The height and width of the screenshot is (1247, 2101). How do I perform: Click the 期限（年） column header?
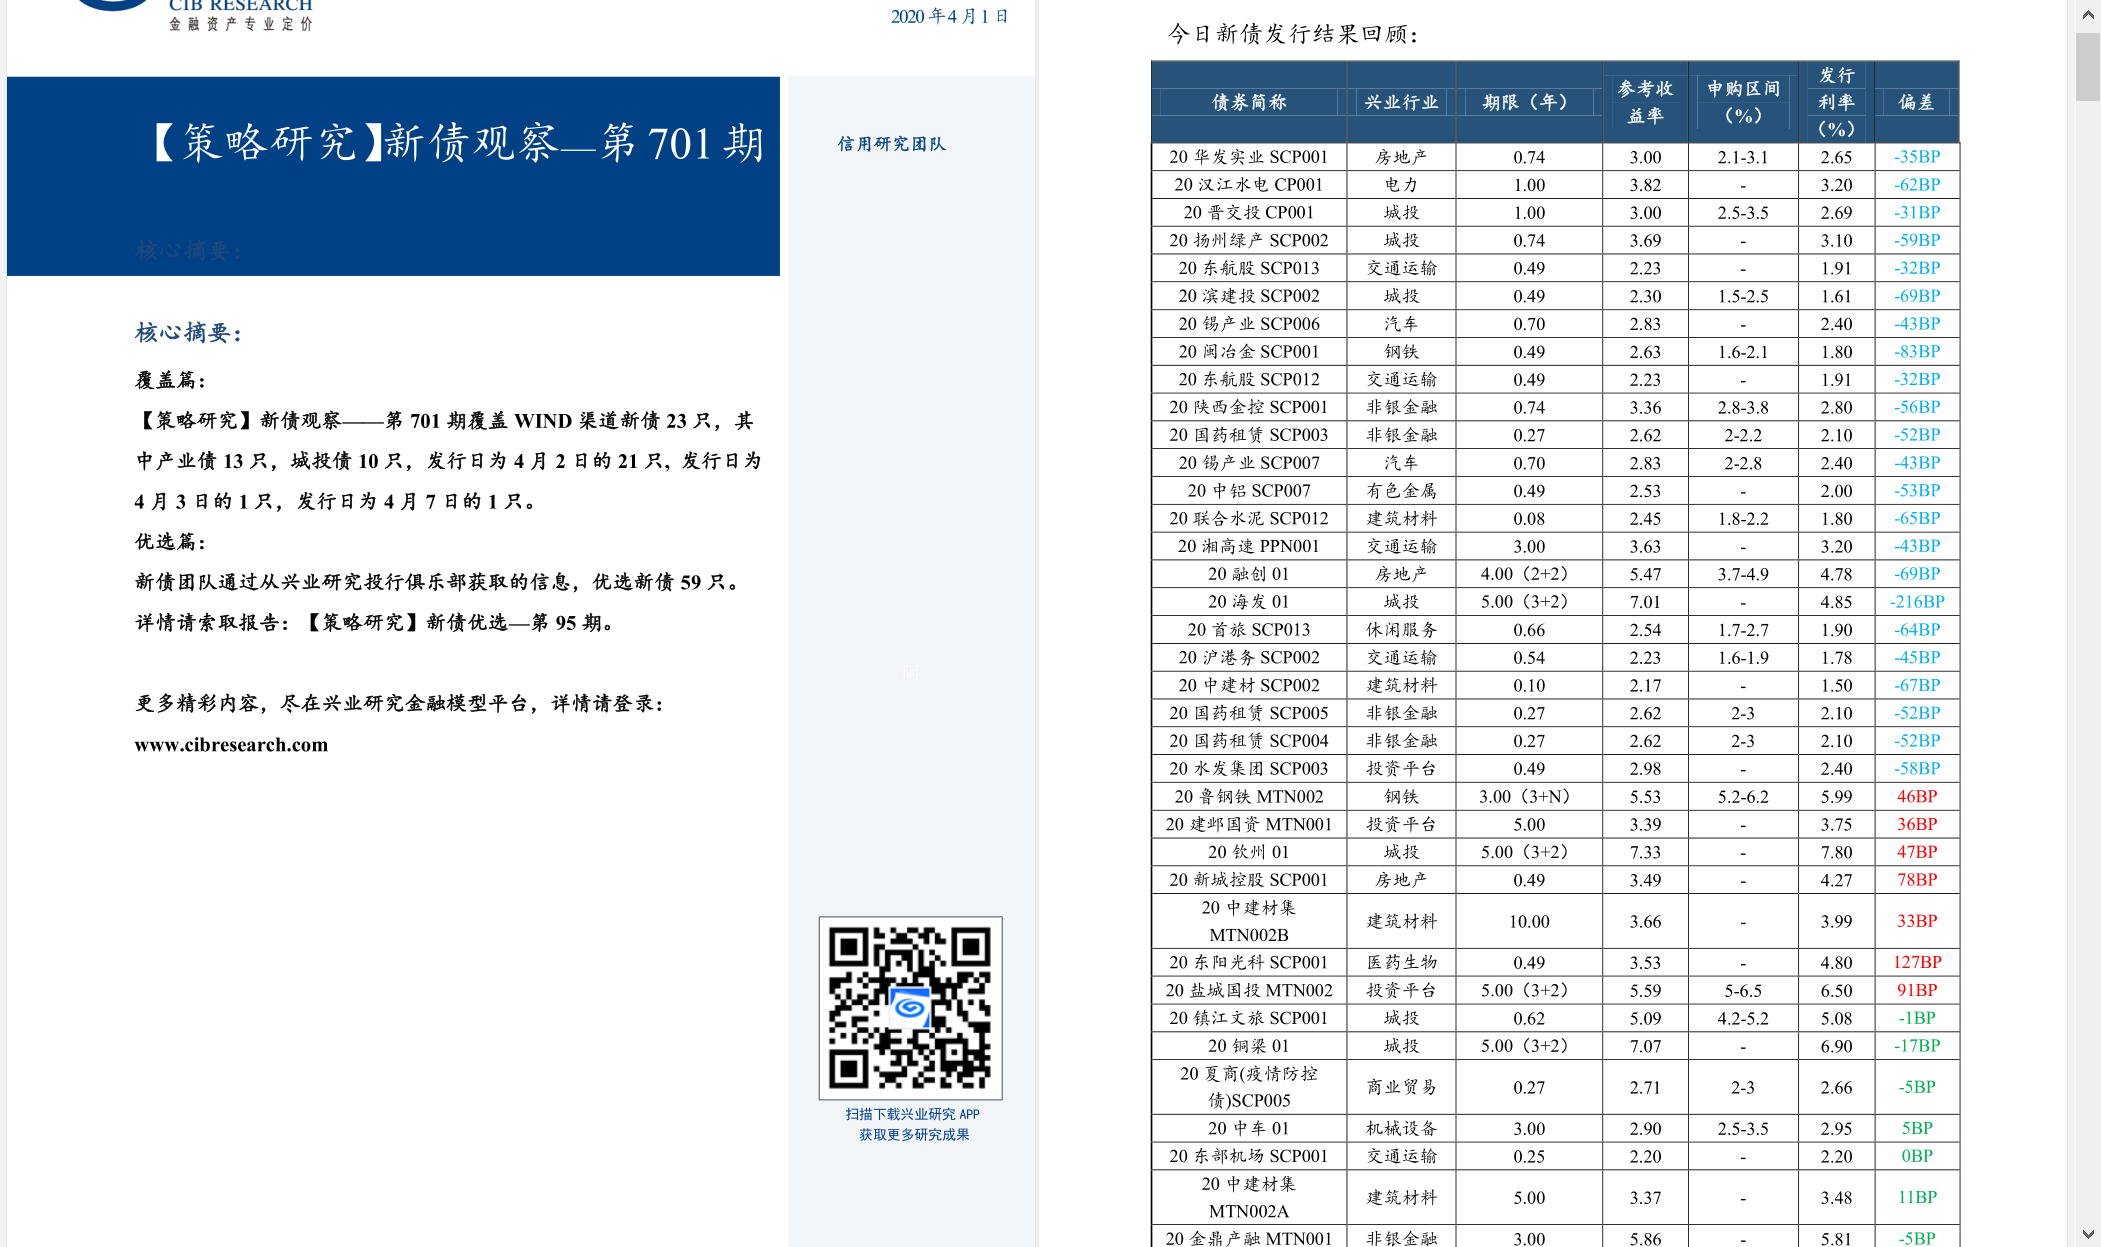1528,102
